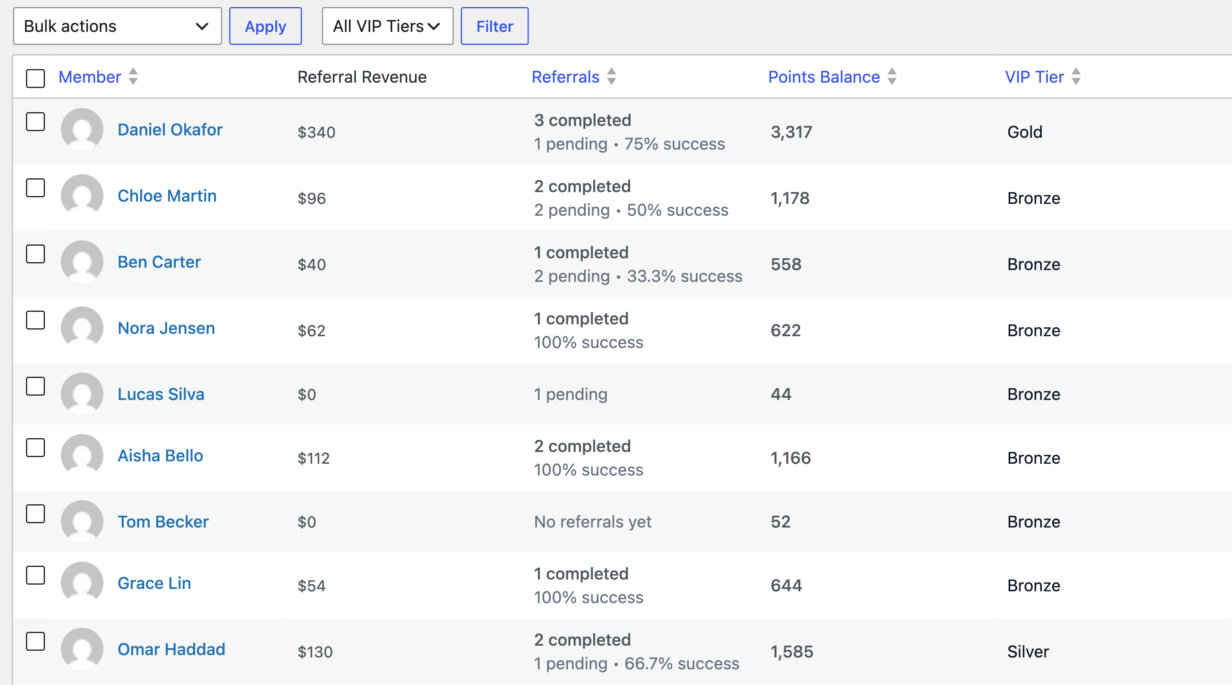Check the box for Chloe Martin
1232x685 pixels.
(x=35, y=188)
